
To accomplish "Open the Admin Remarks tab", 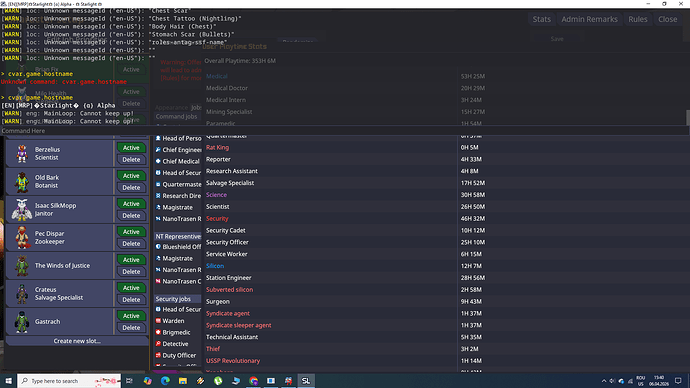I will pos(589,19).
